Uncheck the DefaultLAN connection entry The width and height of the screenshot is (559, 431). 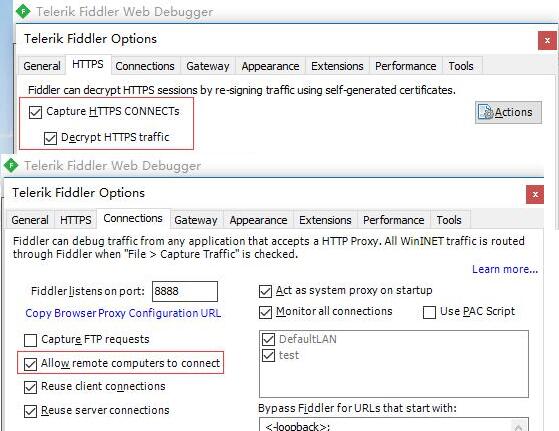click(268, 339)
